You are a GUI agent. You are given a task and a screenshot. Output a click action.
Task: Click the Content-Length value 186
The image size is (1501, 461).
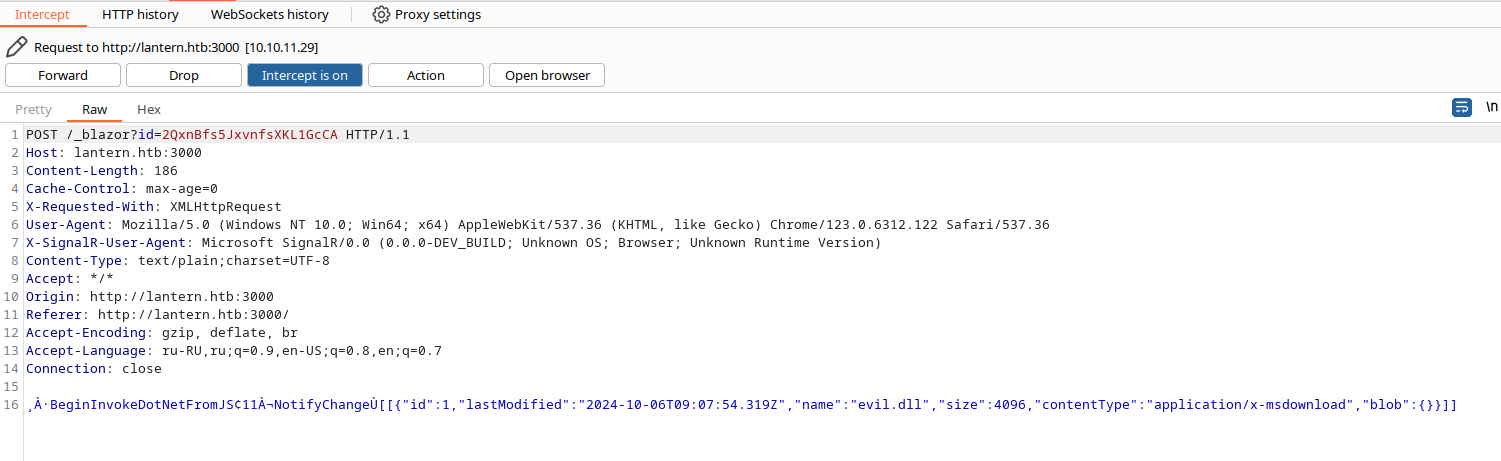(x=166, y=171)
